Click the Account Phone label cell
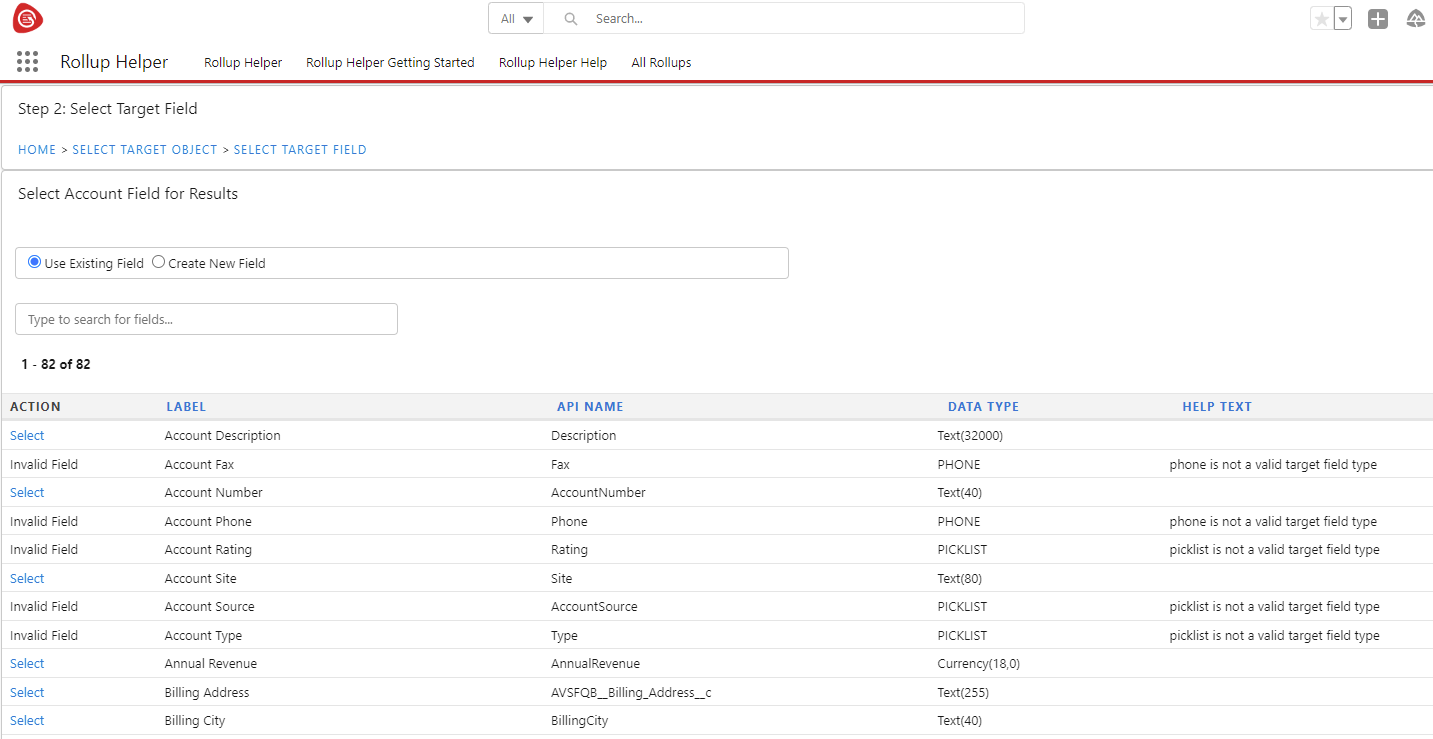The width and height of the screenshot is (1433, 739). coord(208,522)
